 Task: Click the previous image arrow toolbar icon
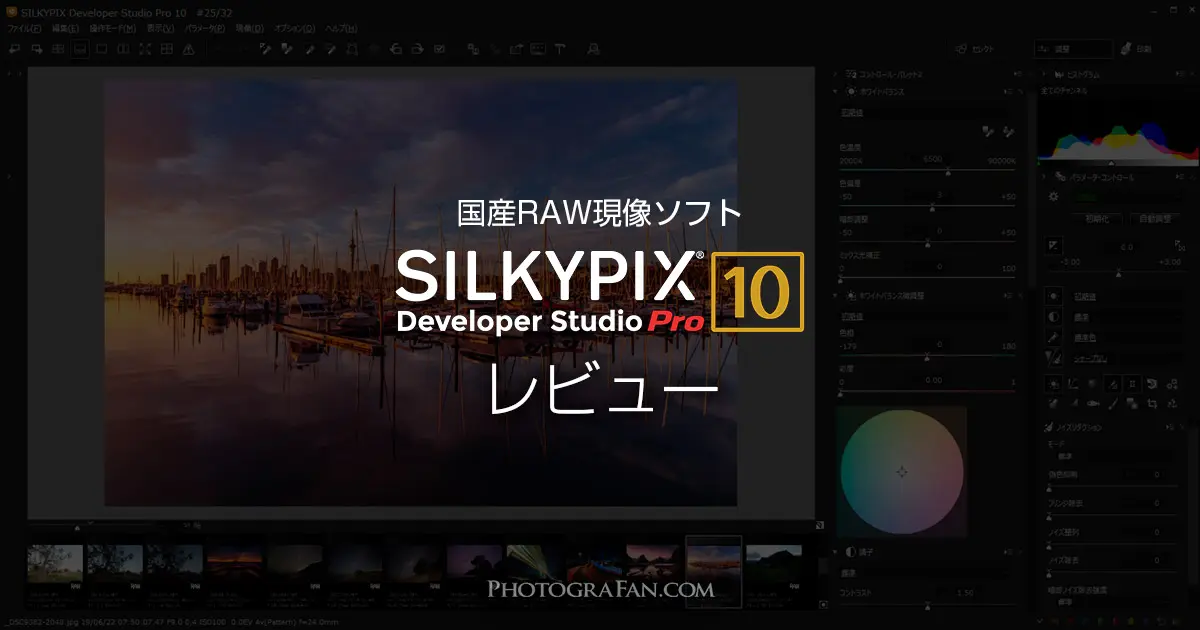(x=14, y=49)
